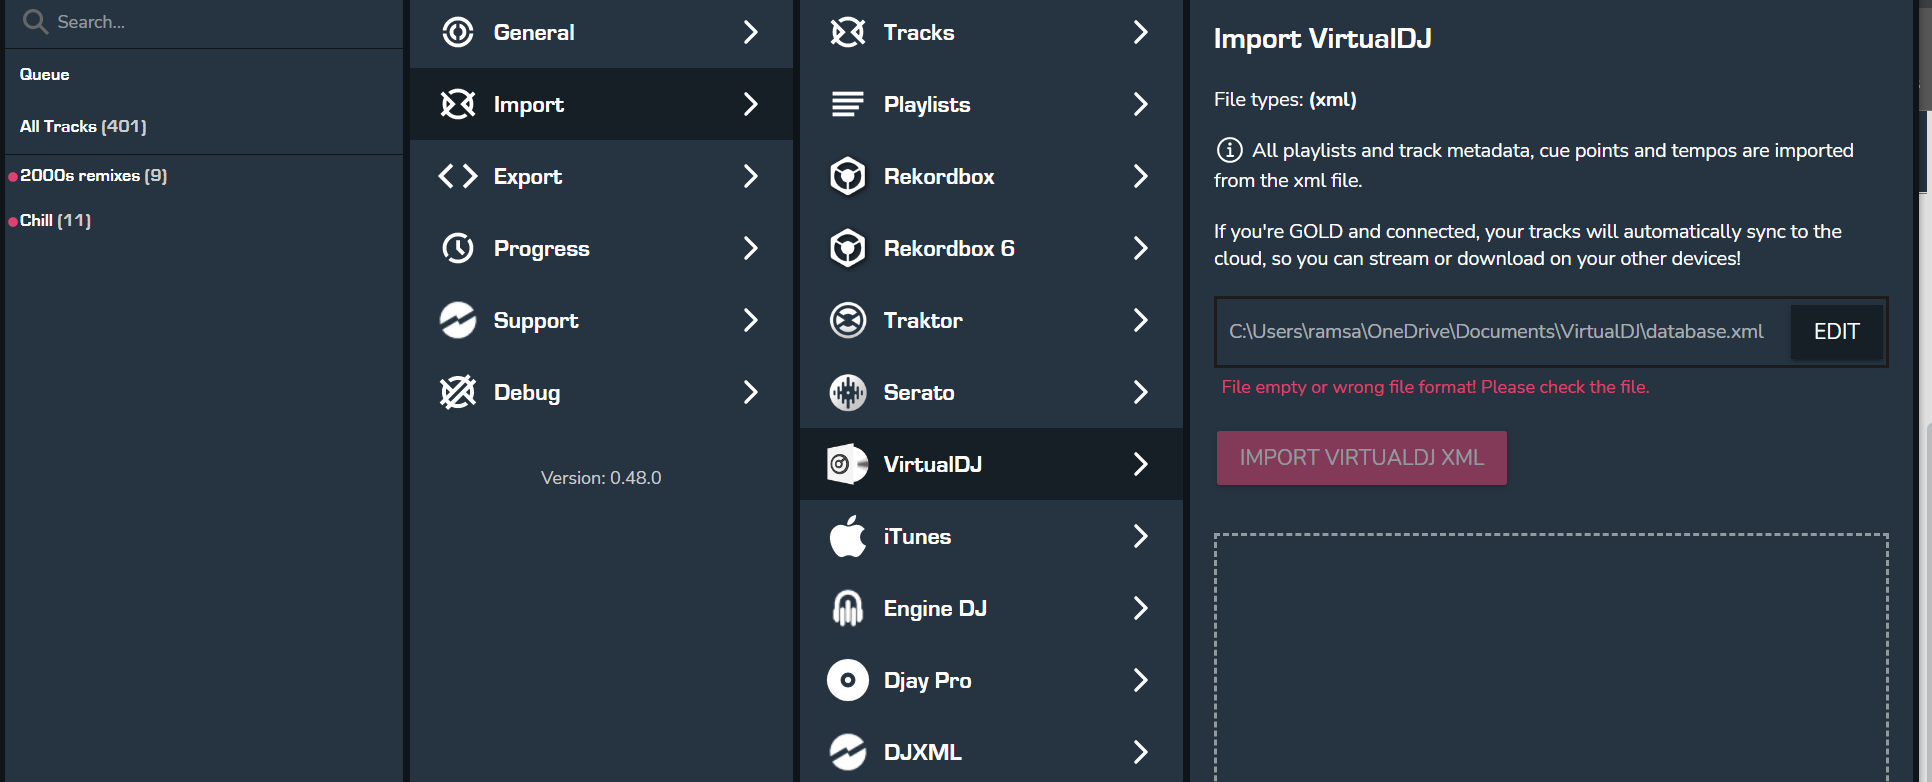1932x782 pixels.
Task: Click the General settings icon
Action: (x=458, y=32)
